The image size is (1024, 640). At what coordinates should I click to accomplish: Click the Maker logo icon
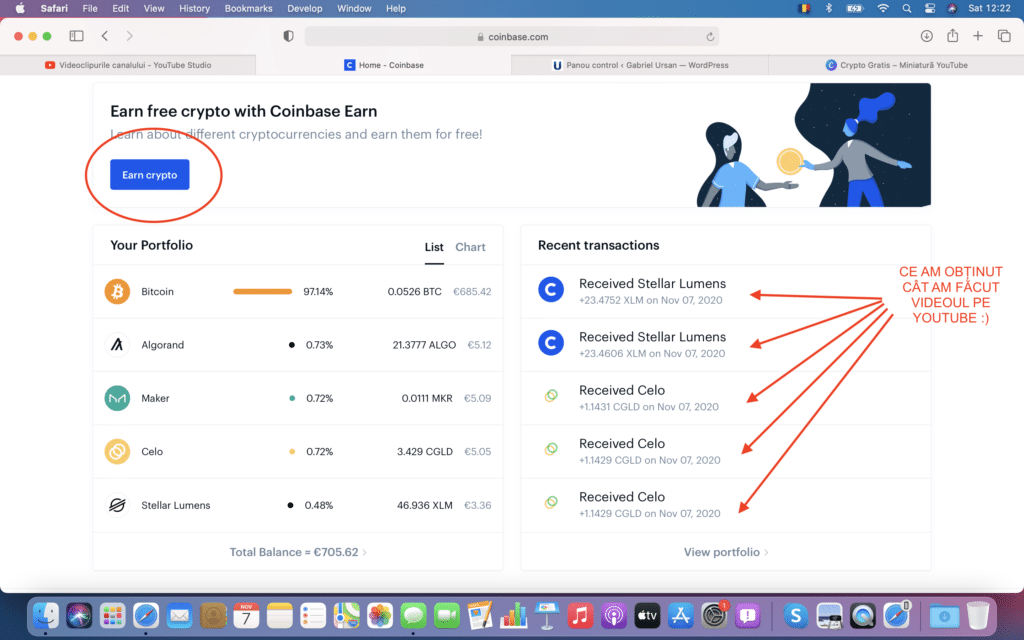(x=118, y=398)
